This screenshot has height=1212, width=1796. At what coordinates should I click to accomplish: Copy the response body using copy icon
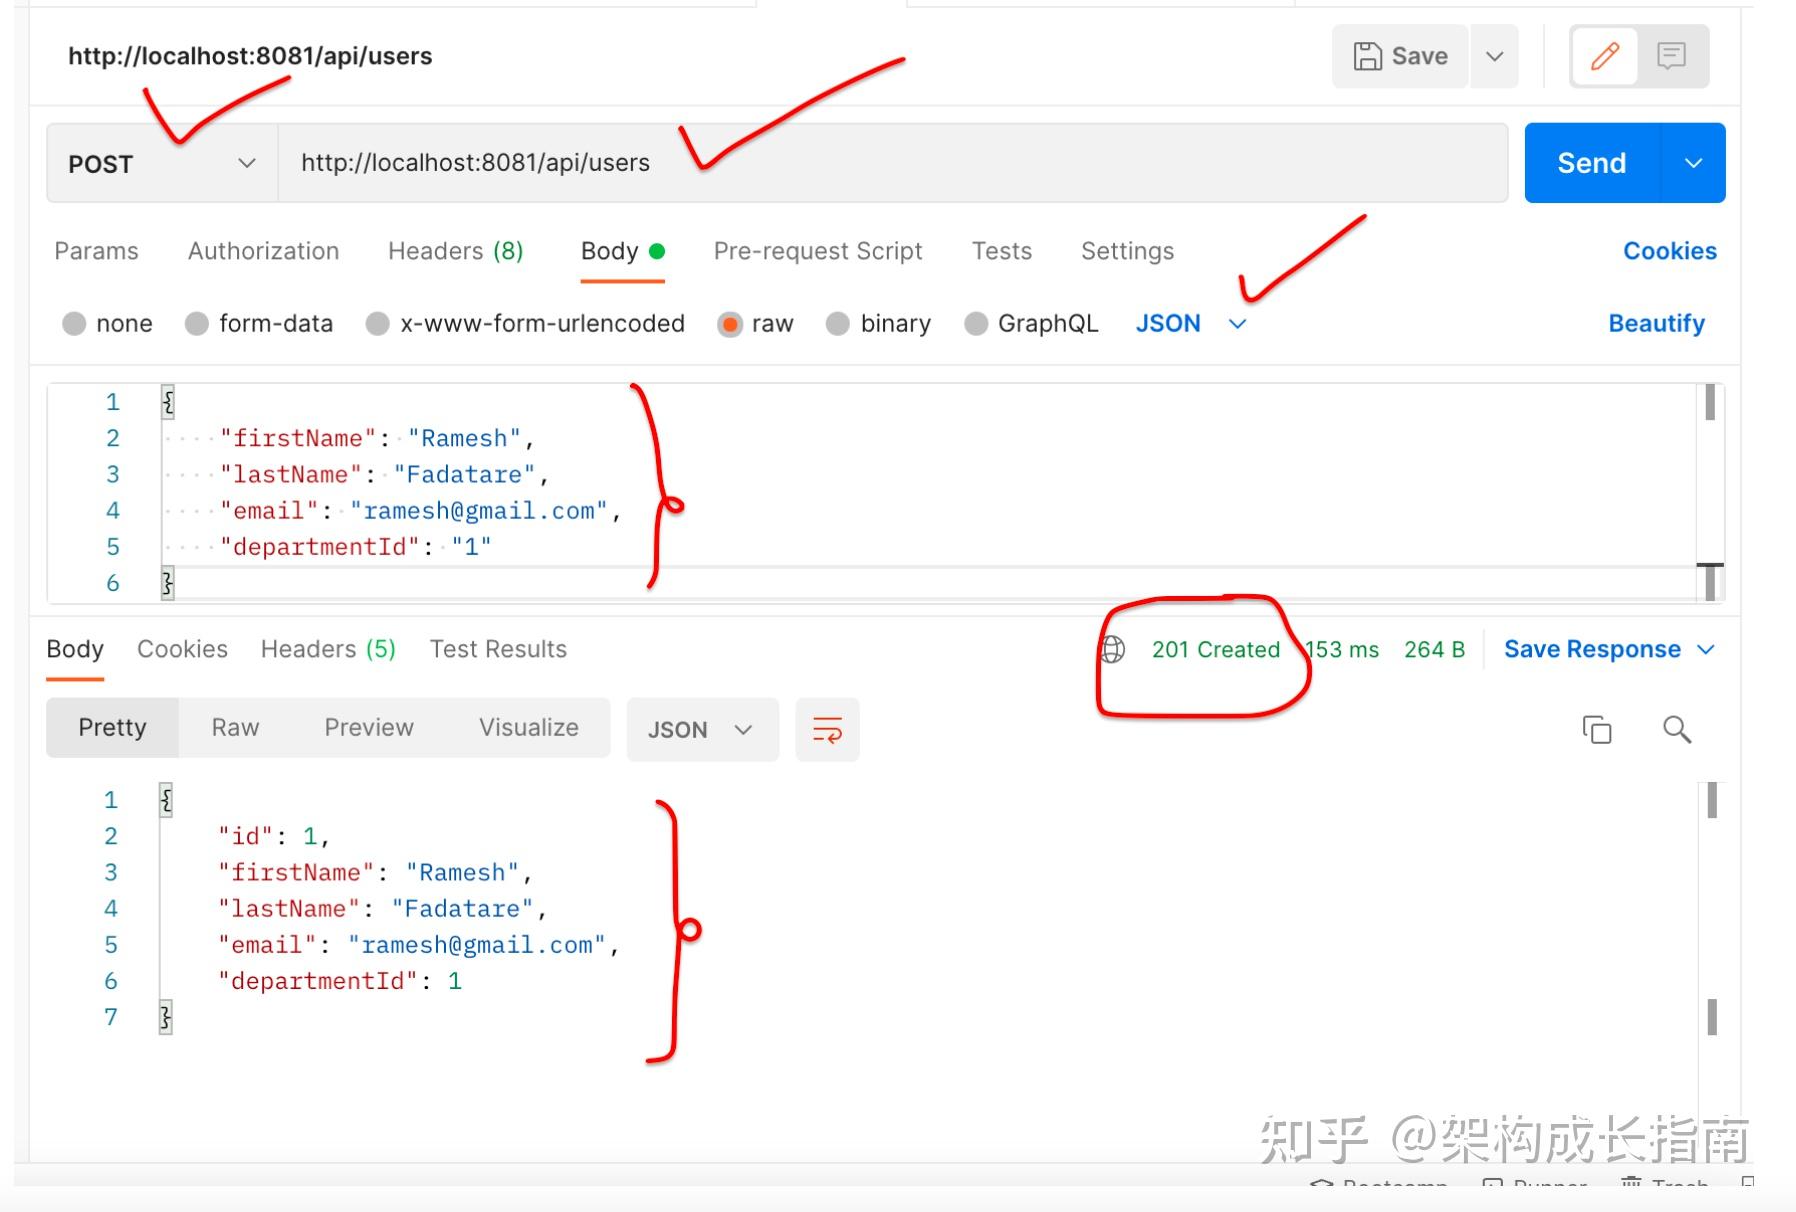point(1597,730)
